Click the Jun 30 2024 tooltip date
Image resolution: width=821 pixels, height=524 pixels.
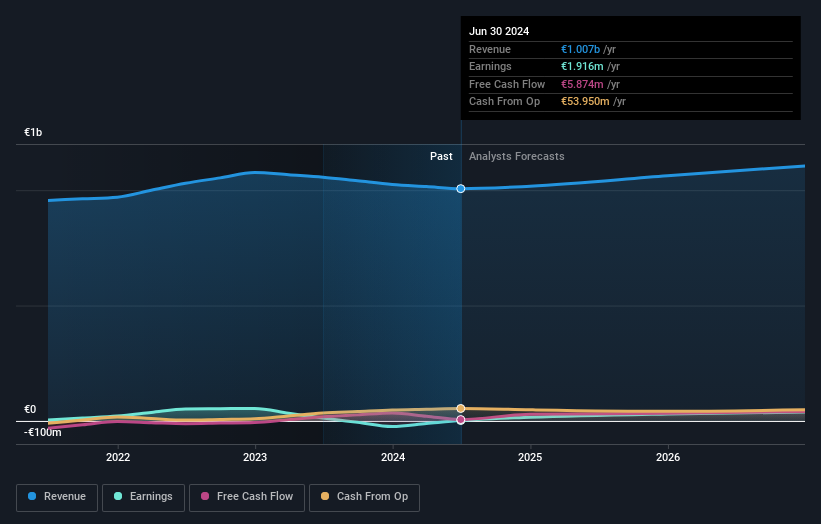click(499, 31)
